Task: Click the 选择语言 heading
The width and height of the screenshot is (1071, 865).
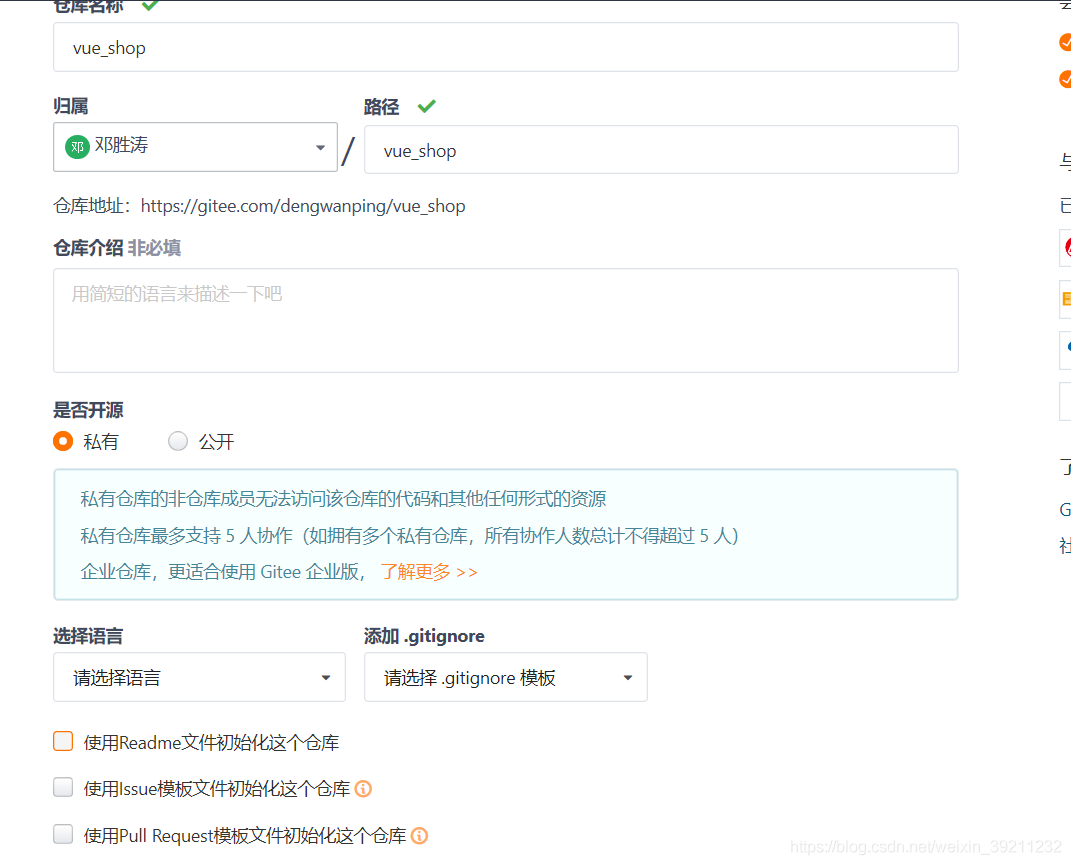Action: click(88, 636)
